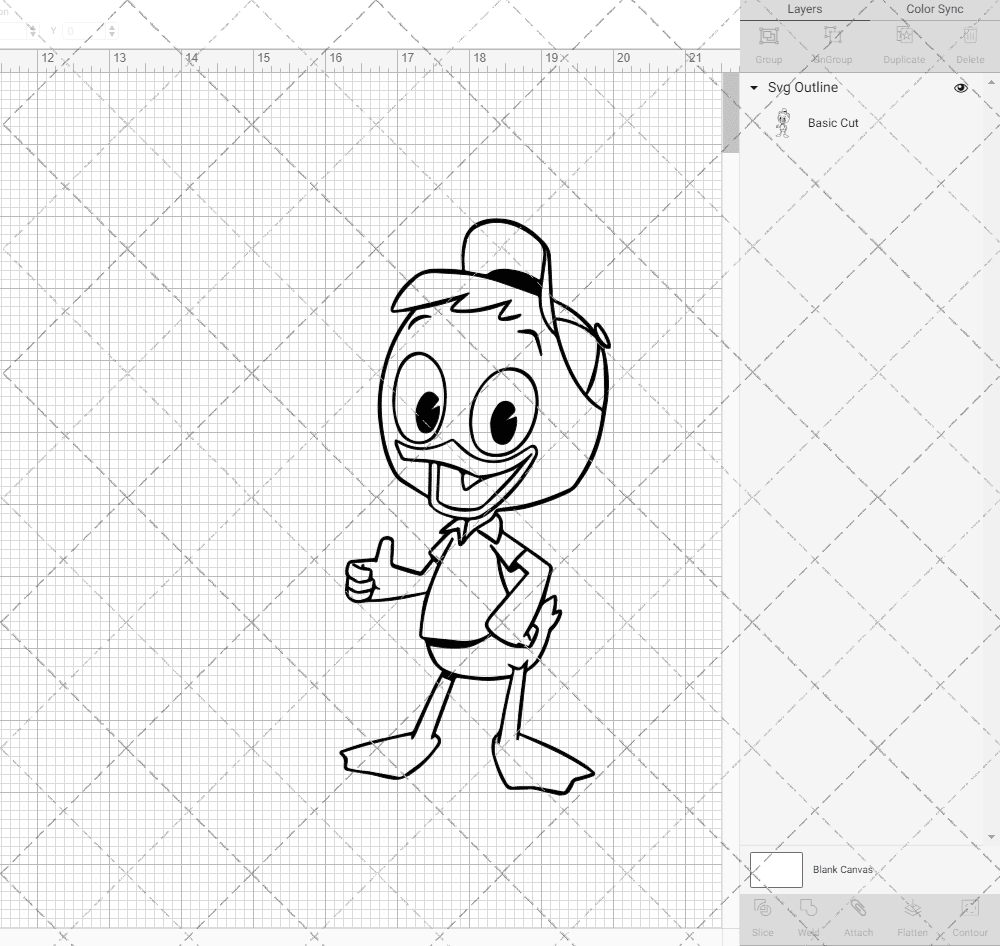
Task: Switch to the Color Sync tab
Action: (934, 10)
